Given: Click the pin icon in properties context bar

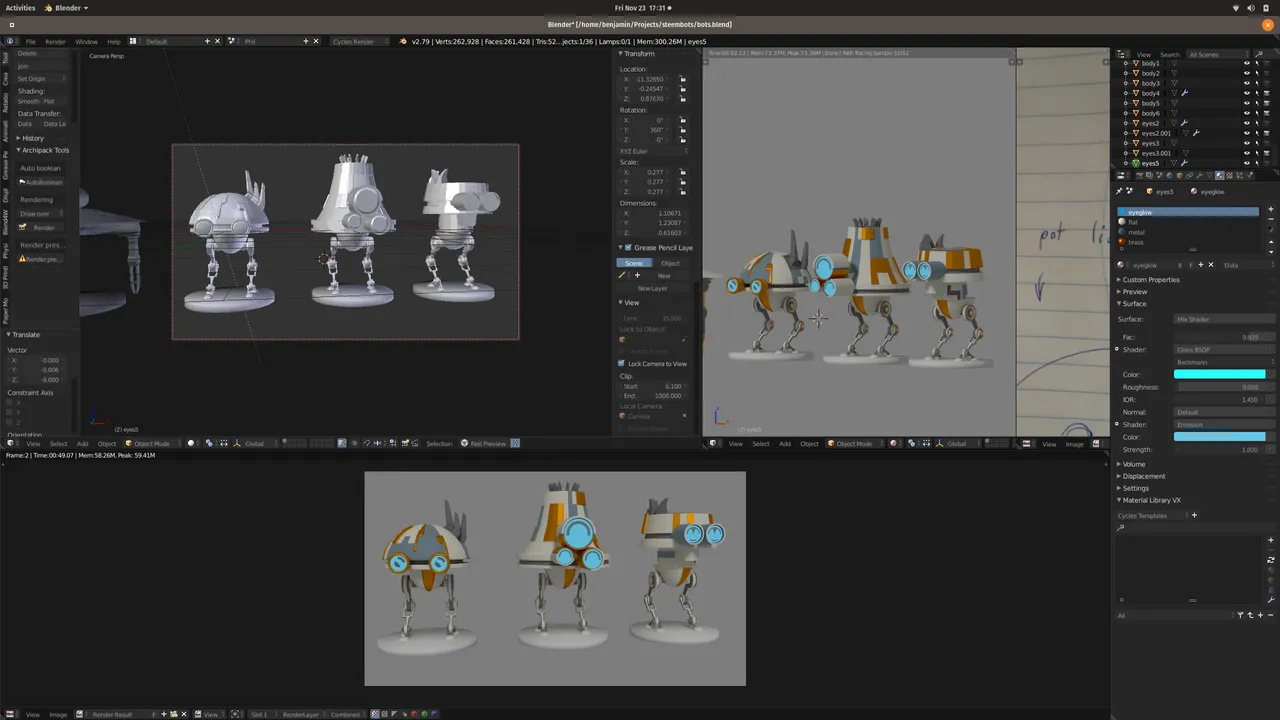Looking at the screenshot, I should pyautogui.click(x=1119, y=191).
